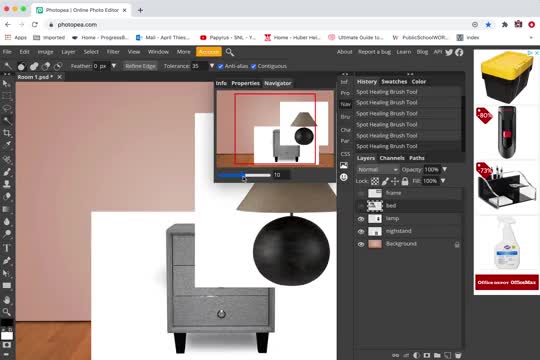
Task: Click the lock all padlock icon
Action: [405, 181]
